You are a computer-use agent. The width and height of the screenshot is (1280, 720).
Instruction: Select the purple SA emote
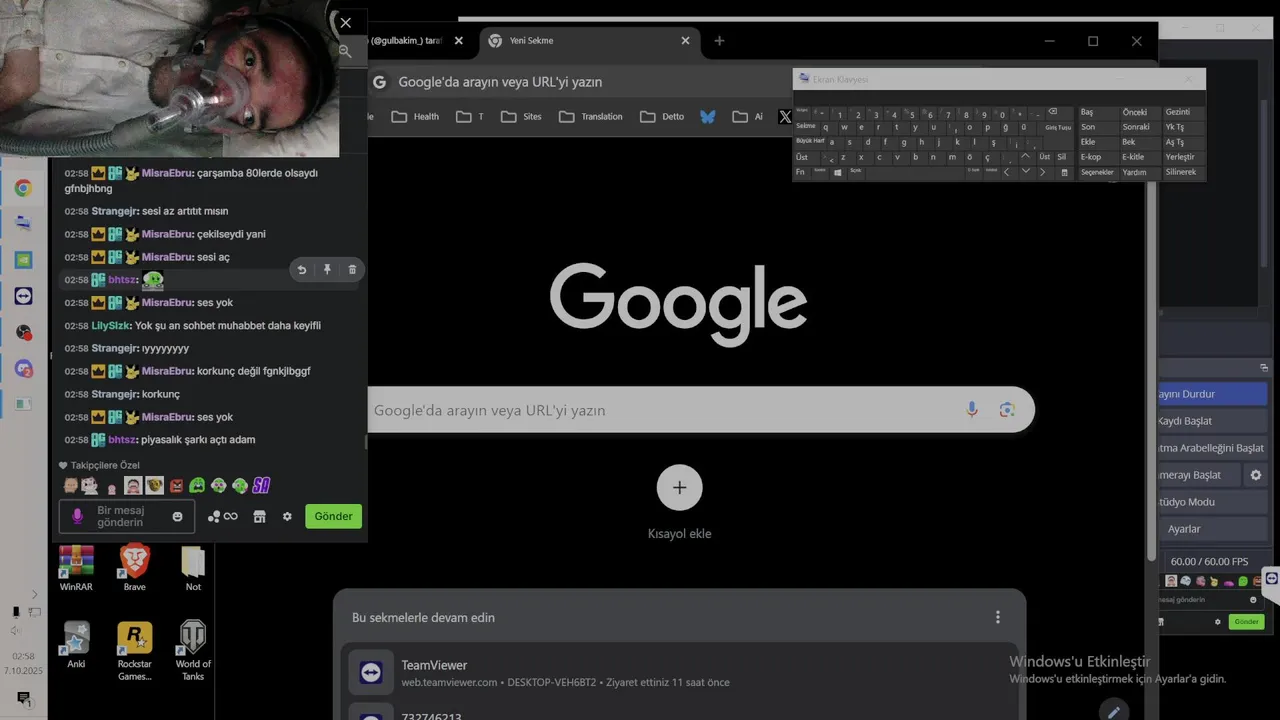coord(261,486)
